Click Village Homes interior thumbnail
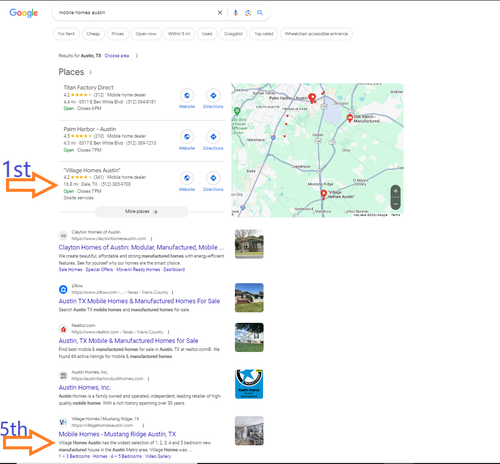 249,431
